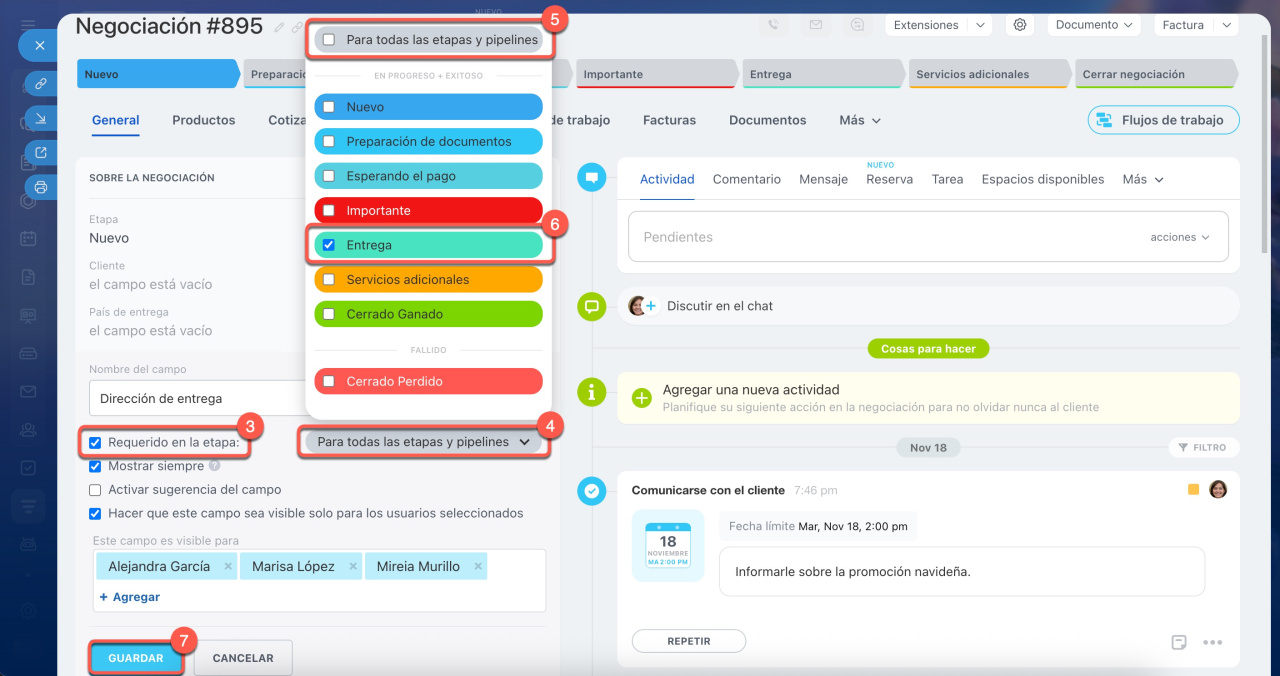Copy link using the chain icon button
The width and height of the screenshot is (1280, 676).
[x=41, y=84]
